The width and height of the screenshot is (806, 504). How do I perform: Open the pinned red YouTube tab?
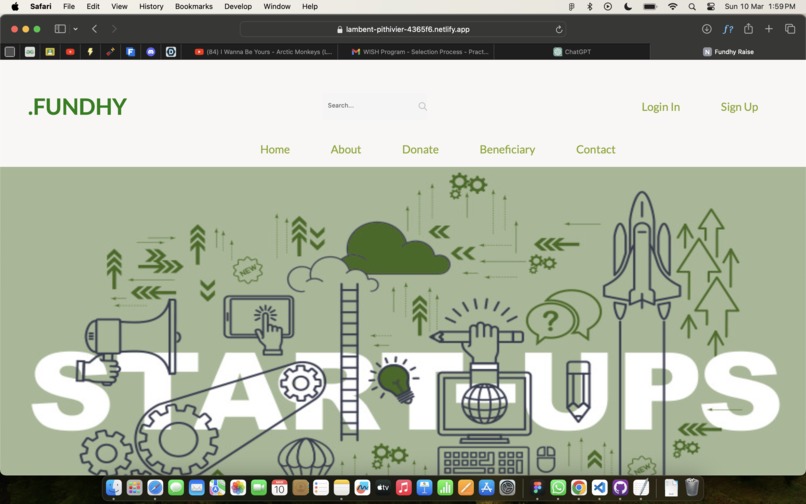[x=70, y=51]
